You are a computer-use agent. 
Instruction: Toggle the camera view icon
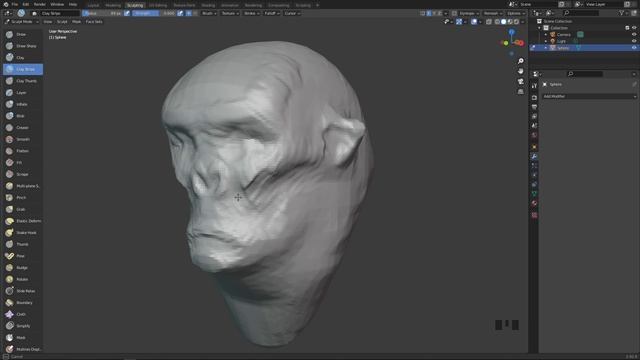520,82
